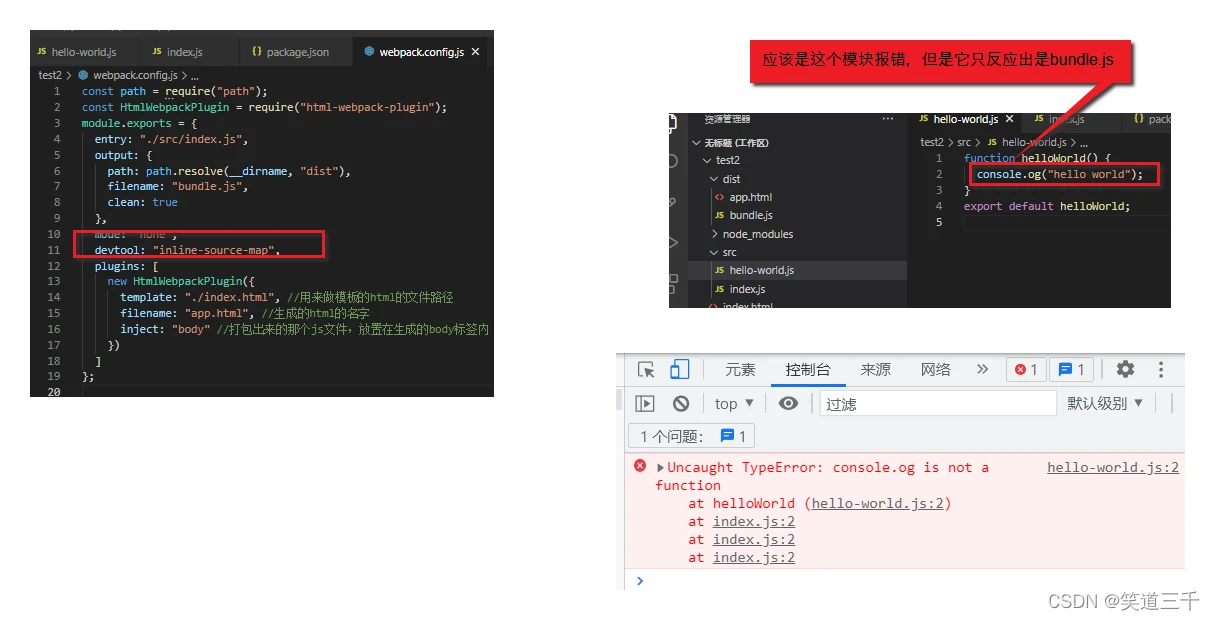
Task: Collapse the test2 folder in explorer
Action: click(721, 160)
